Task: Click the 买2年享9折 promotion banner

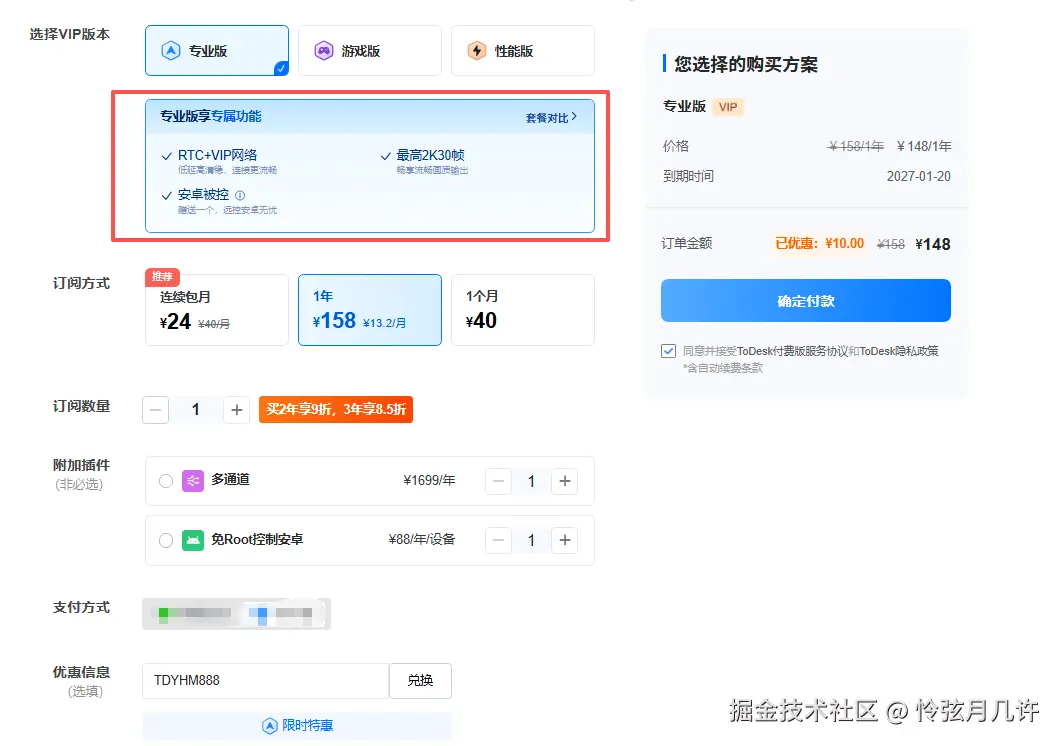Action: coord(336,410)
